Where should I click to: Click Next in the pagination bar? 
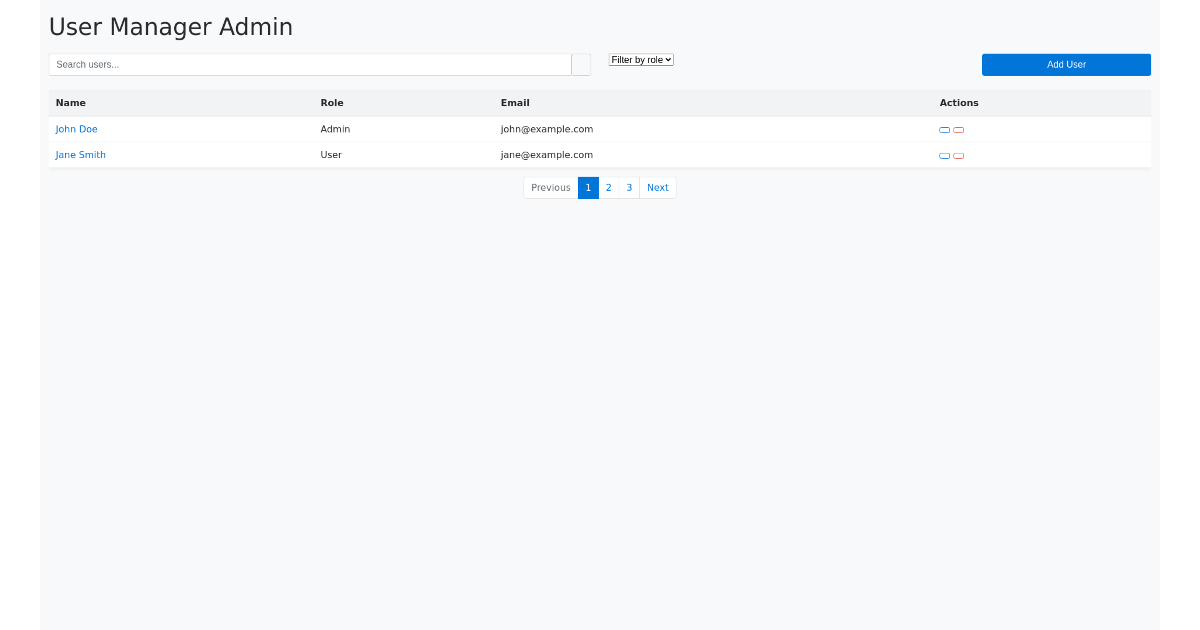point(657,187)
